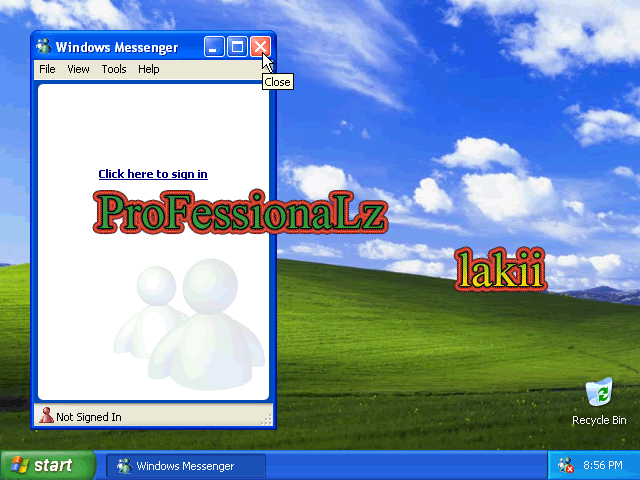
Task: Open the Recycle Bin desktop icon
Action: tap(599, 392)
